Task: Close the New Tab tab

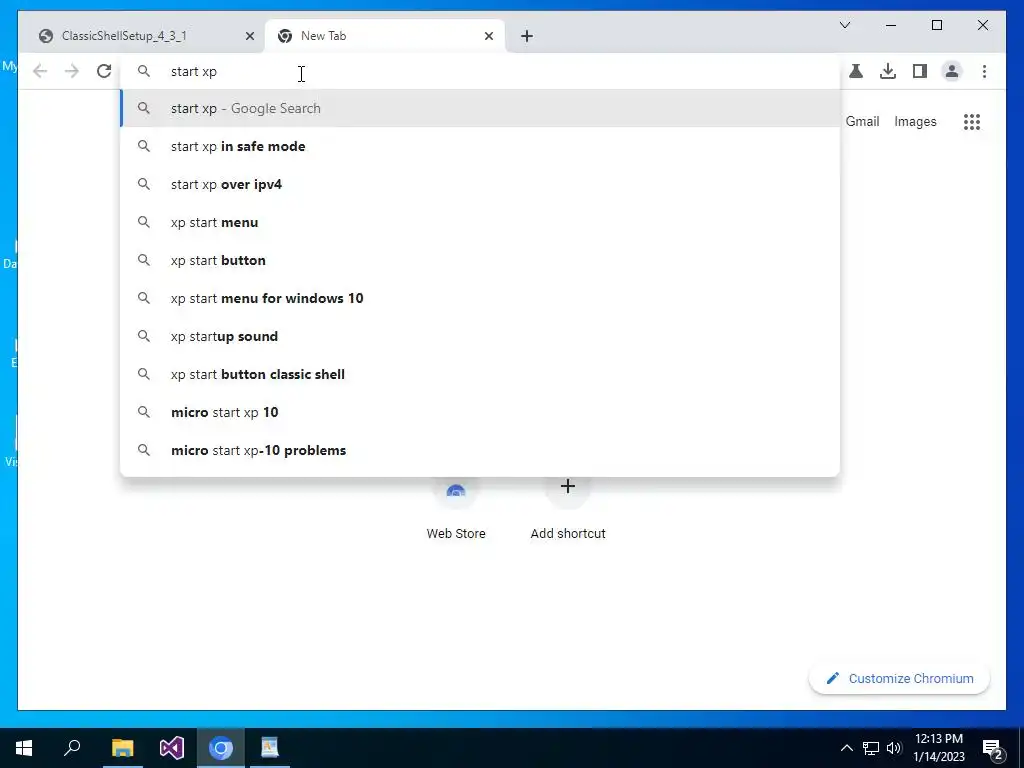Action: pos(488,36)
